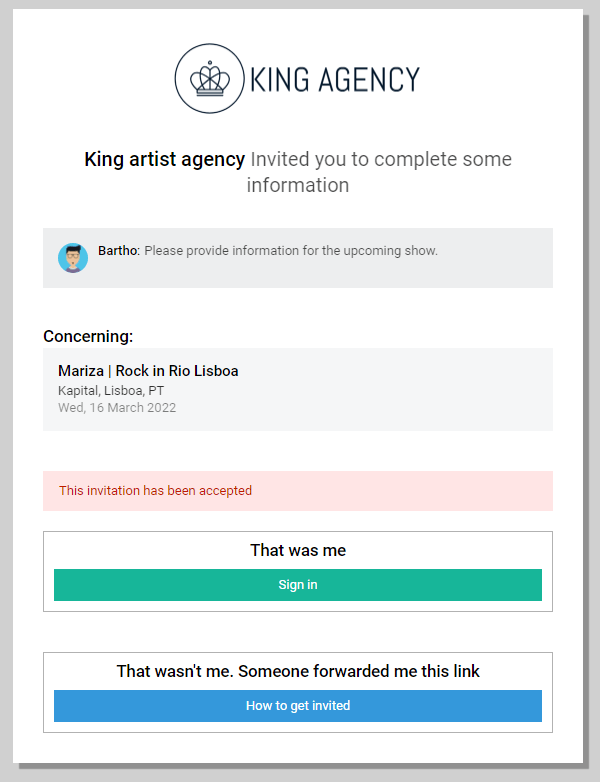Click the That was me heading

(298, 550)
